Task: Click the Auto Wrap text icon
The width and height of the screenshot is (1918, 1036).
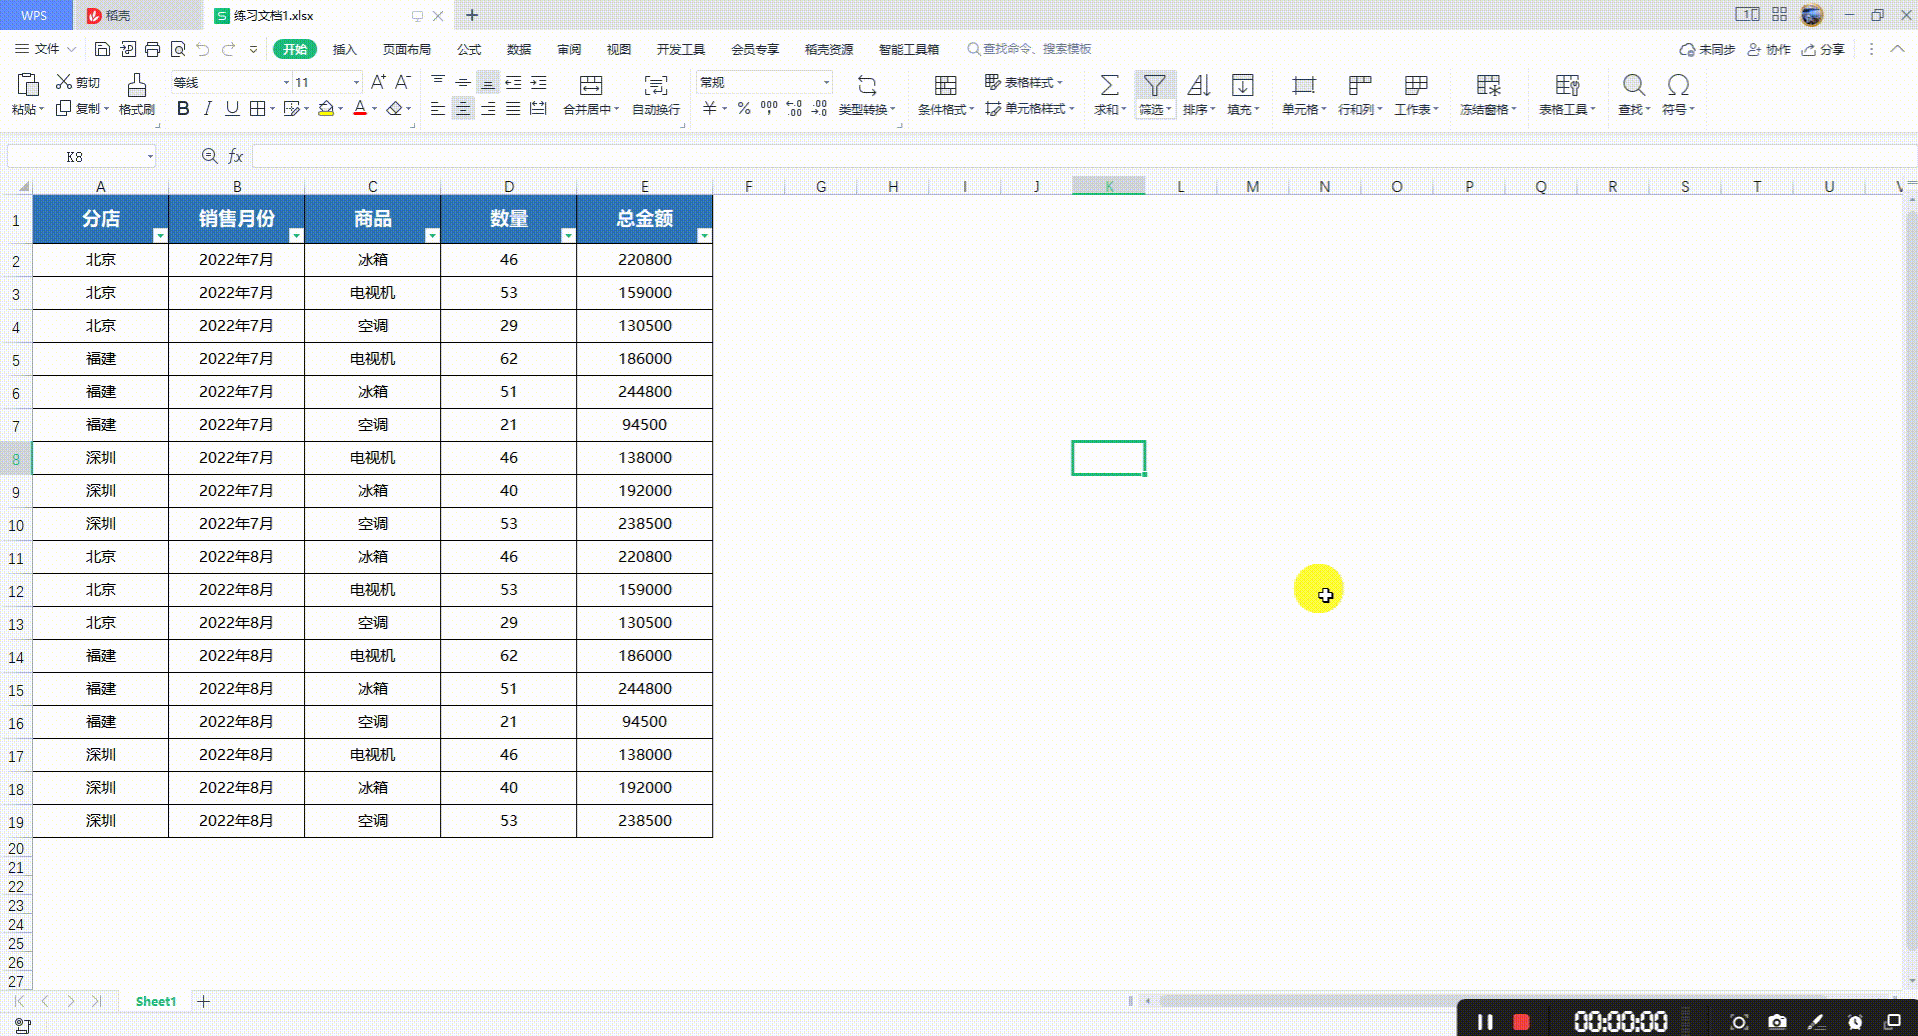Action: [656, 85]
